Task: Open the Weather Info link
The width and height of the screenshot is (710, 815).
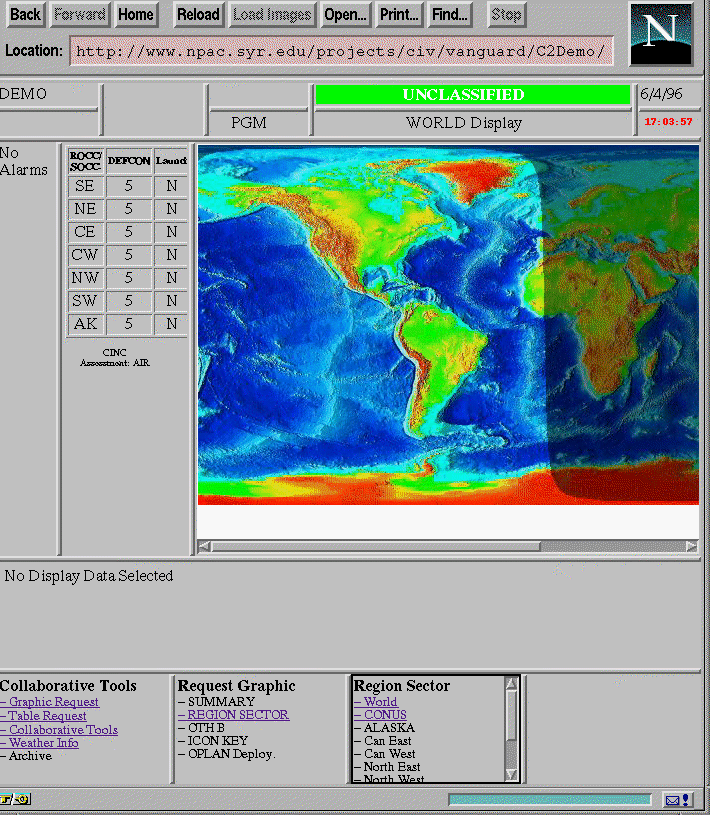Action: tap(43, 743)
